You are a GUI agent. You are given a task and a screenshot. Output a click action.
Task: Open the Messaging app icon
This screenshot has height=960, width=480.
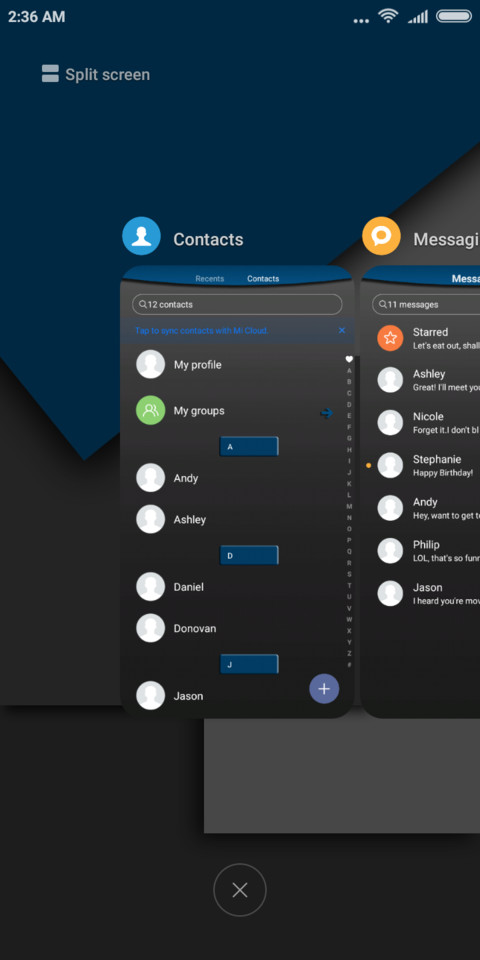(x=381, y=236)
